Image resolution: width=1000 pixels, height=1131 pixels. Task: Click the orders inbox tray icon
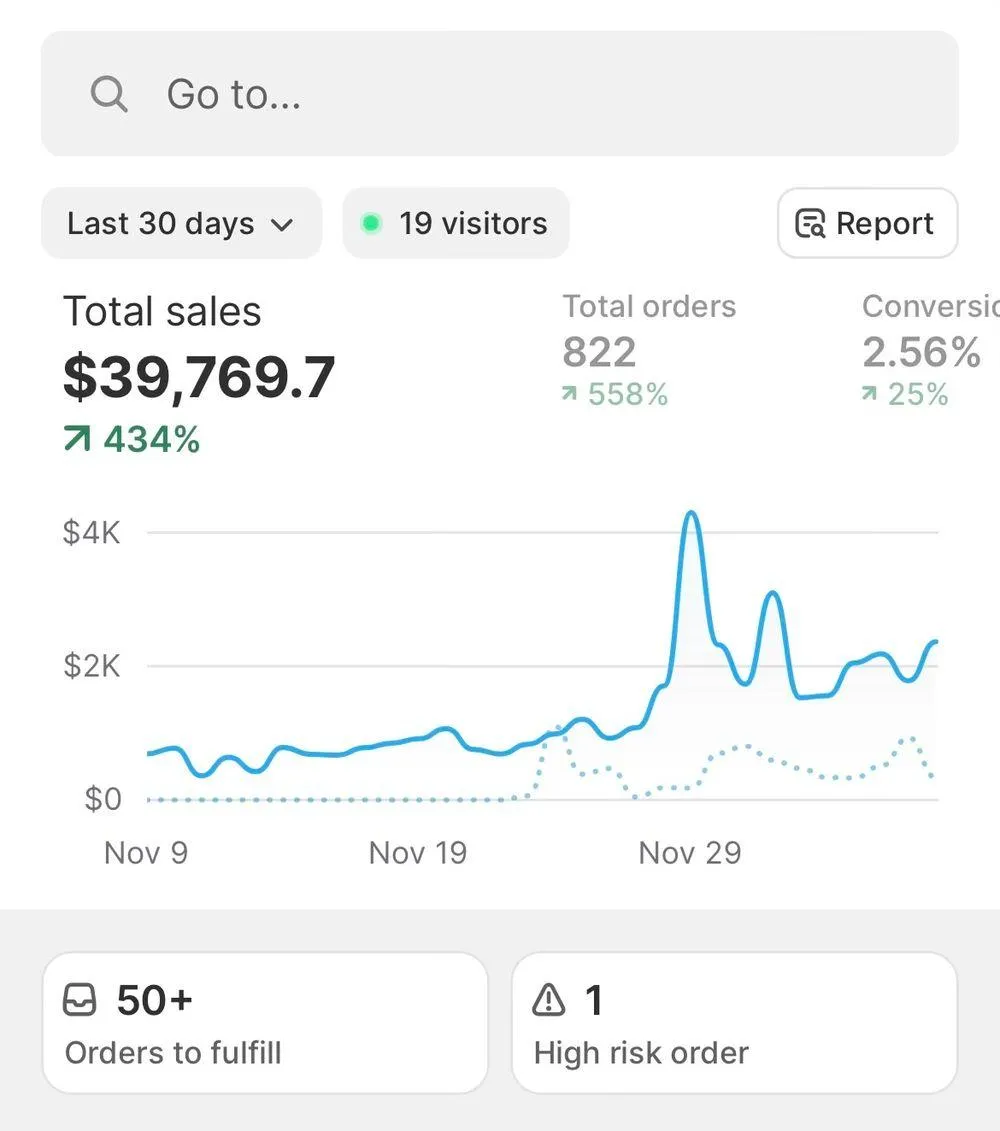point(80,1000)
